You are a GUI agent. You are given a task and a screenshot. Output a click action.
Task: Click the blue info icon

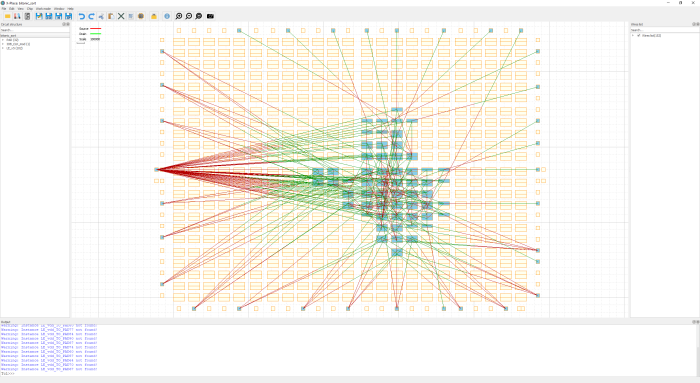(x=167, y=16)
